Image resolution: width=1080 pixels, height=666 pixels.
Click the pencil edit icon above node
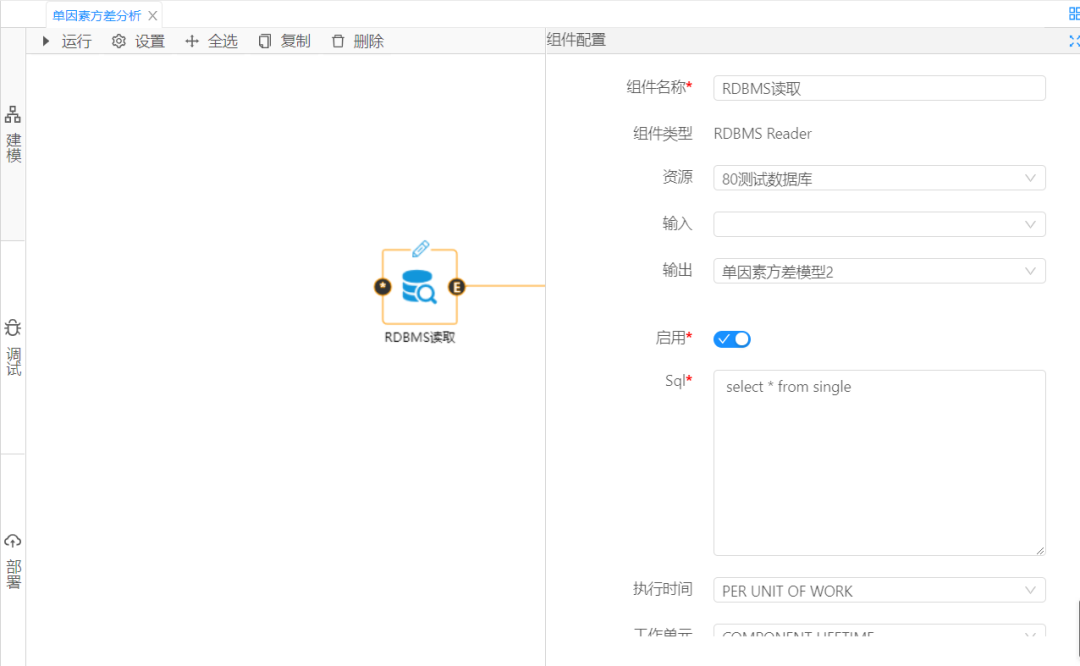tap(420, 248)
